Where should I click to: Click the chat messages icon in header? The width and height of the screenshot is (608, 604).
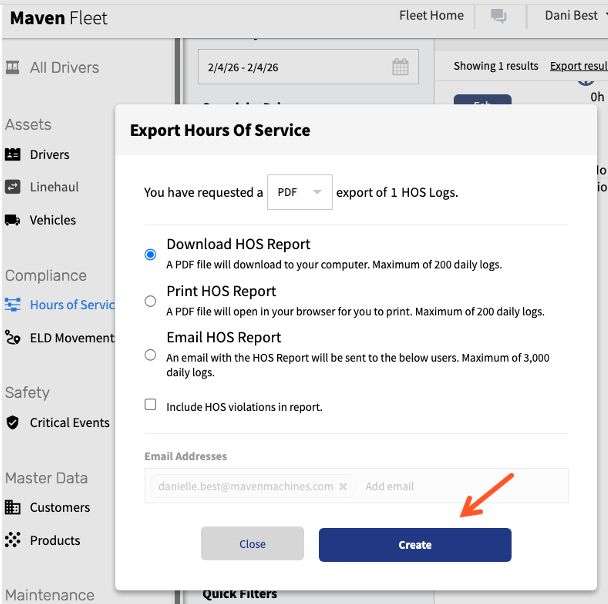497,16
